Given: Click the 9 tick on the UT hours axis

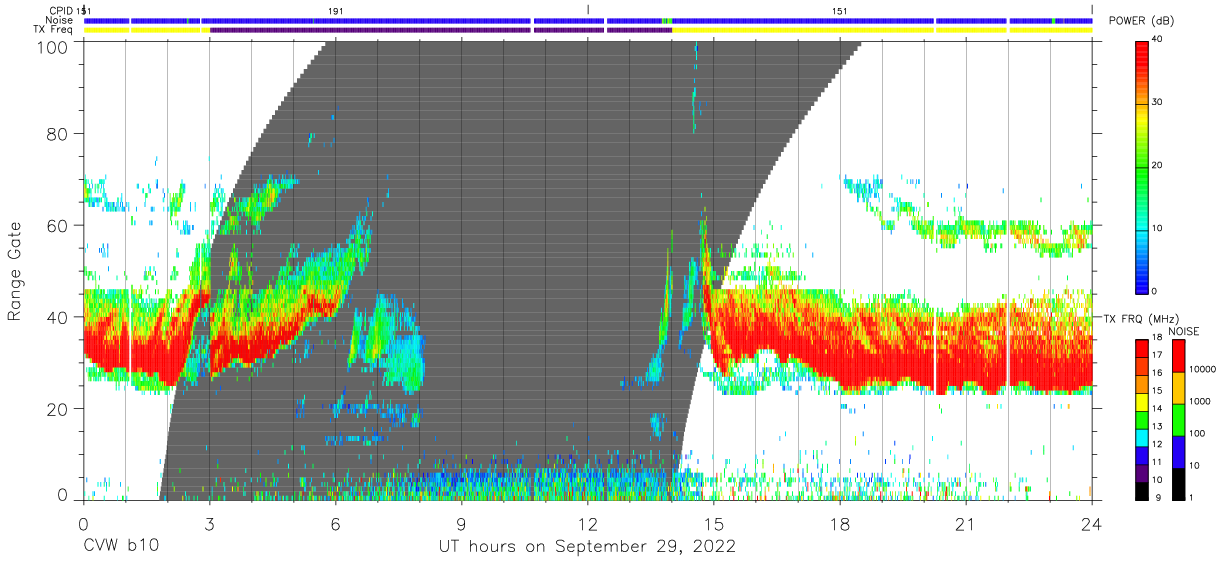Looking at the screenshot, I should (x=462, y=523).
